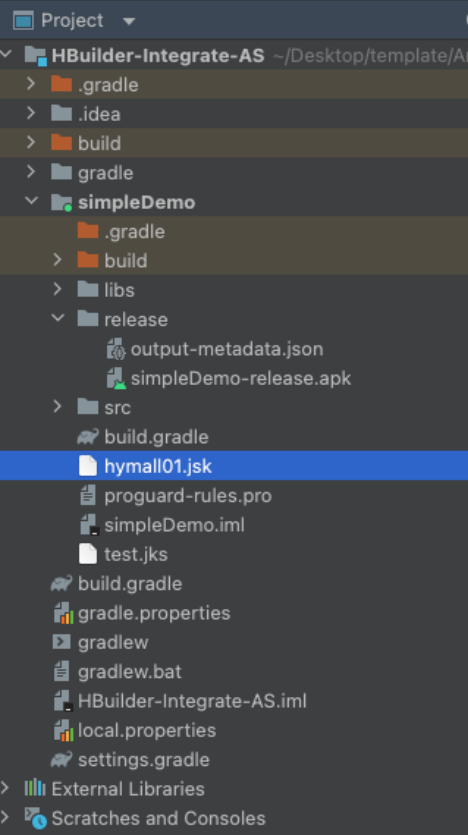Viewport: 468px width, 835px height.
Task: Click the Scratches and Consoles icon
Action: coord(36,818)
